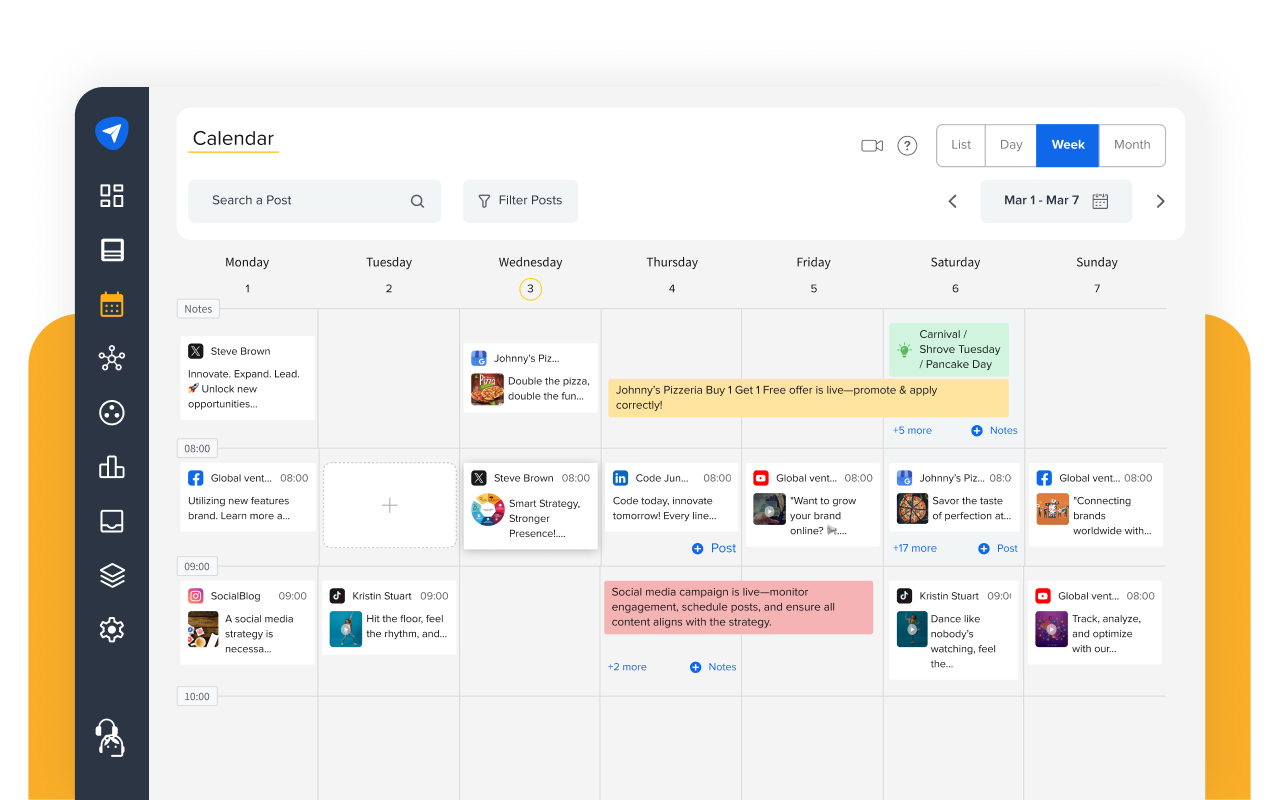Expand +2 more on Thursday 09:00
Viewport: 1280px width, 800px height.
click(627, 667)
